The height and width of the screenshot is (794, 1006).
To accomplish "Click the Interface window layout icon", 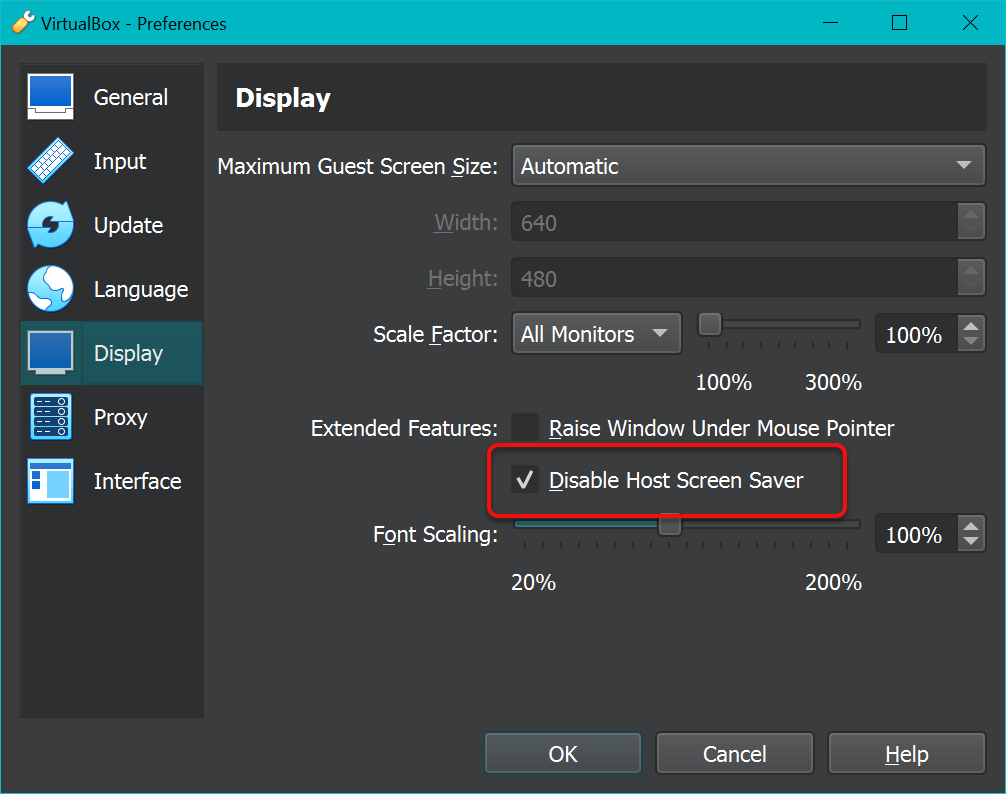I will click(51, 481).
